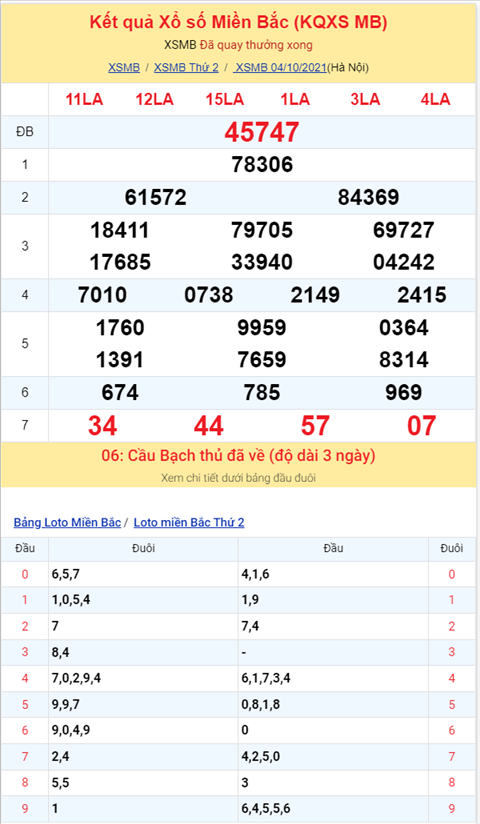The width and height of the screenshot is (480, 824).
Task: Click the Cầu Bạch thủ đã về notice
Action: 238,456
